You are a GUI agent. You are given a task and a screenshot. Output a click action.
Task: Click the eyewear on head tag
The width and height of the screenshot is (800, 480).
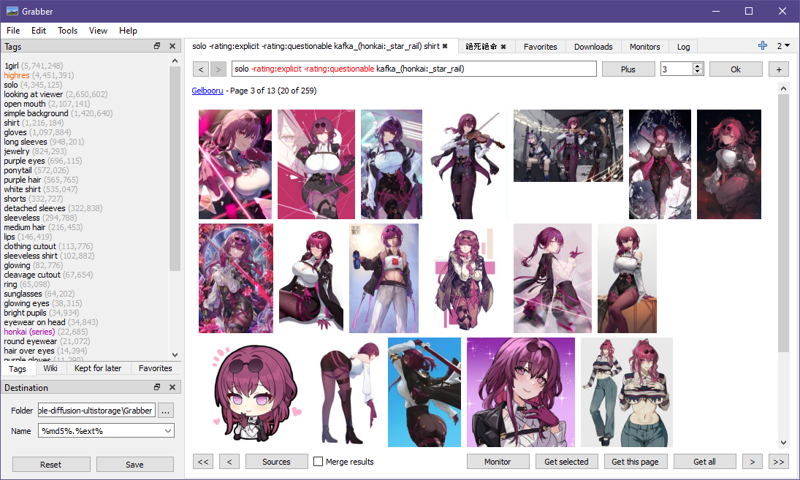(35, 322)
